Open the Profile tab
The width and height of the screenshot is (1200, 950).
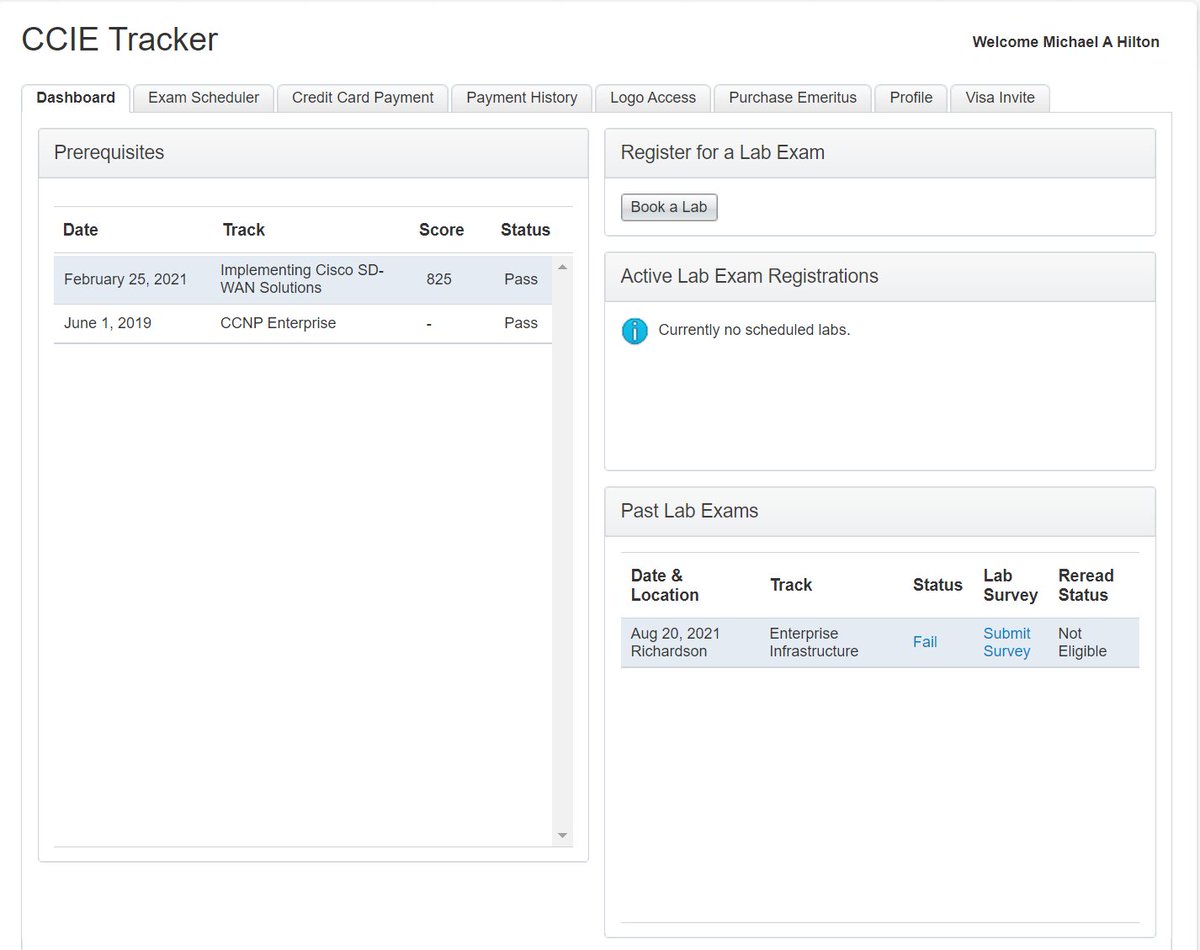tap(911, 98)
